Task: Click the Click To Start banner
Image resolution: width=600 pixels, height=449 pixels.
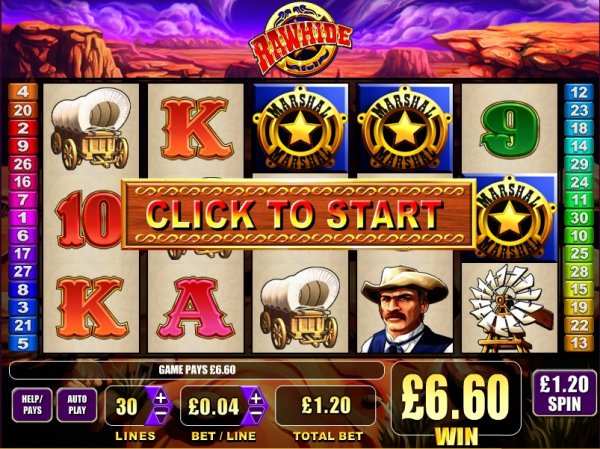Action: tap(299, 215)
